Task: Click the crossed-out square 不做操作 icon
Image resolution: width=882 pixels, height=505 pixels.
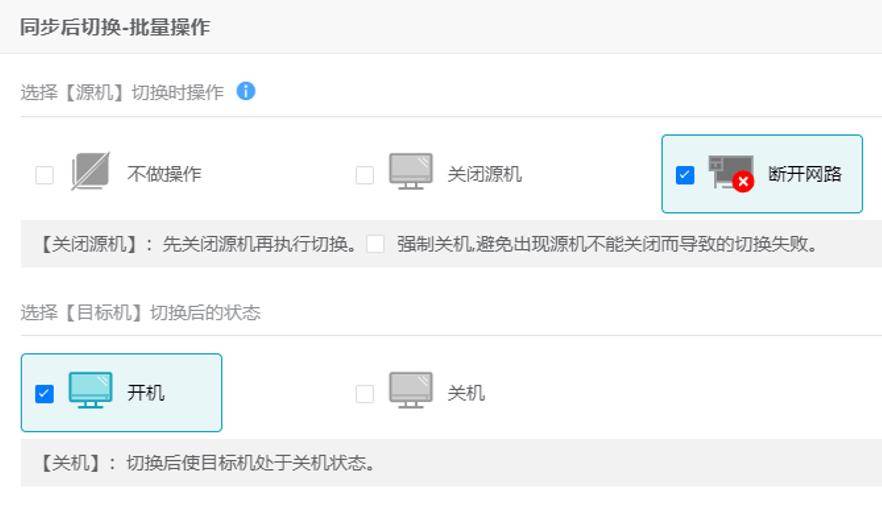Action: pos(91,171)
